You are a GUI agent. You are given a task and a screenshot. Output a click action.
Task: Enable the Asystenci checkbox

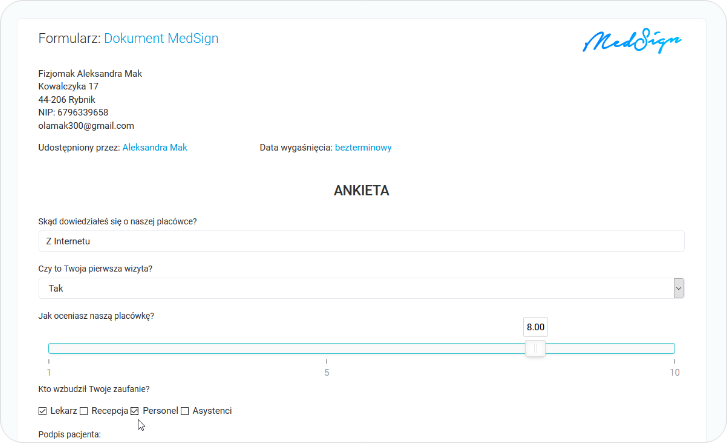[x=185, y=411]
